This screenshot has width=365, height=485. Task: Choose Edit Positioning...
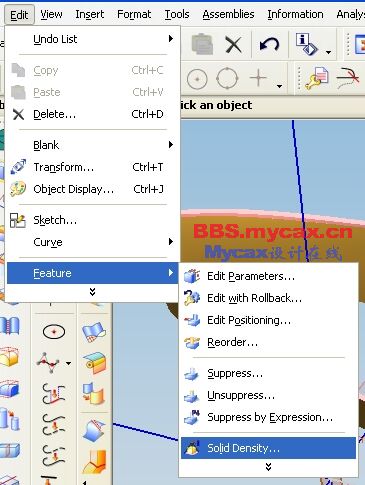tap(269, 320)
